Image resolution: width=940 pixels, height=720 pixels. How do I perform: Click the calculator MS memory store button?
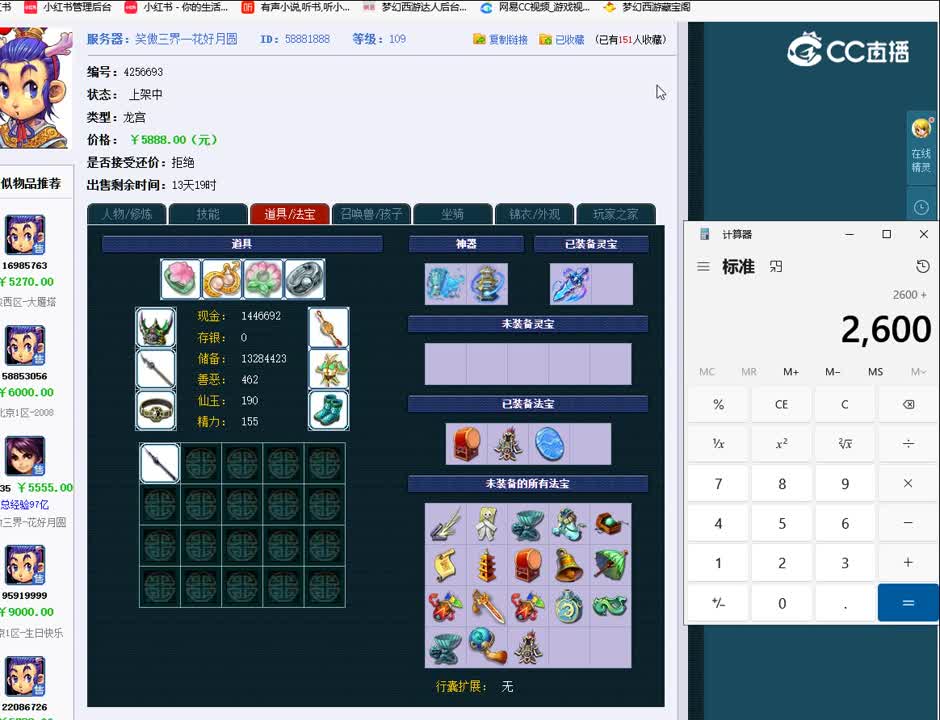(875, 372)
